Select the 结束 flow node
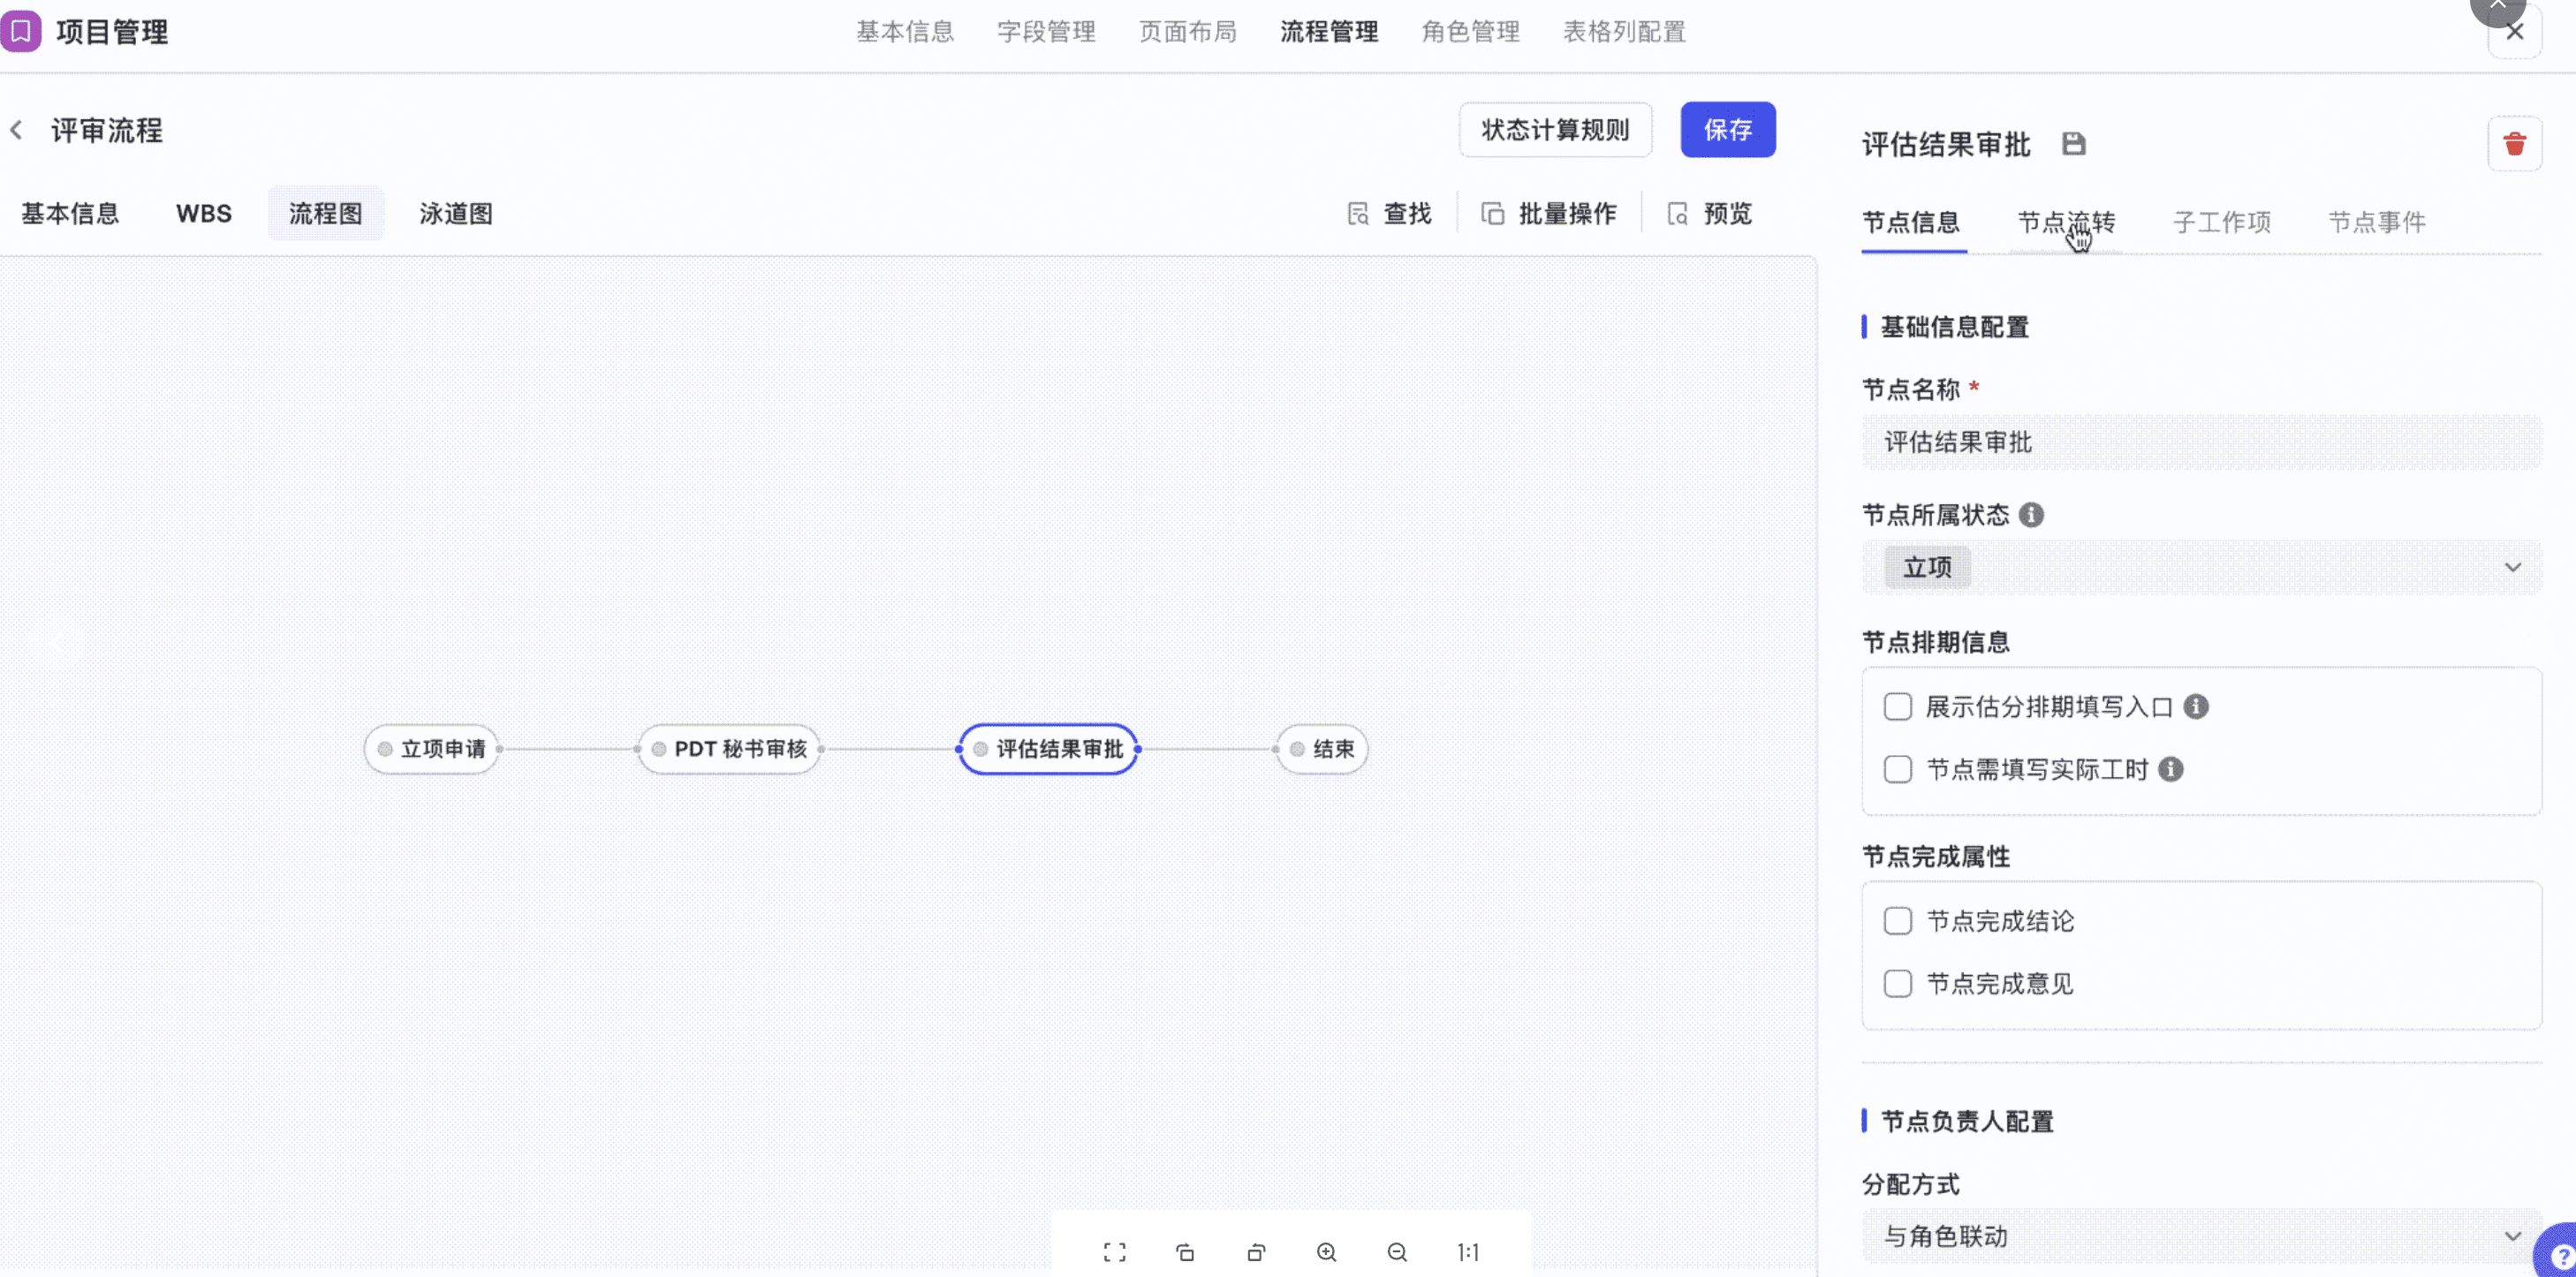 [x=1322, y=749]
